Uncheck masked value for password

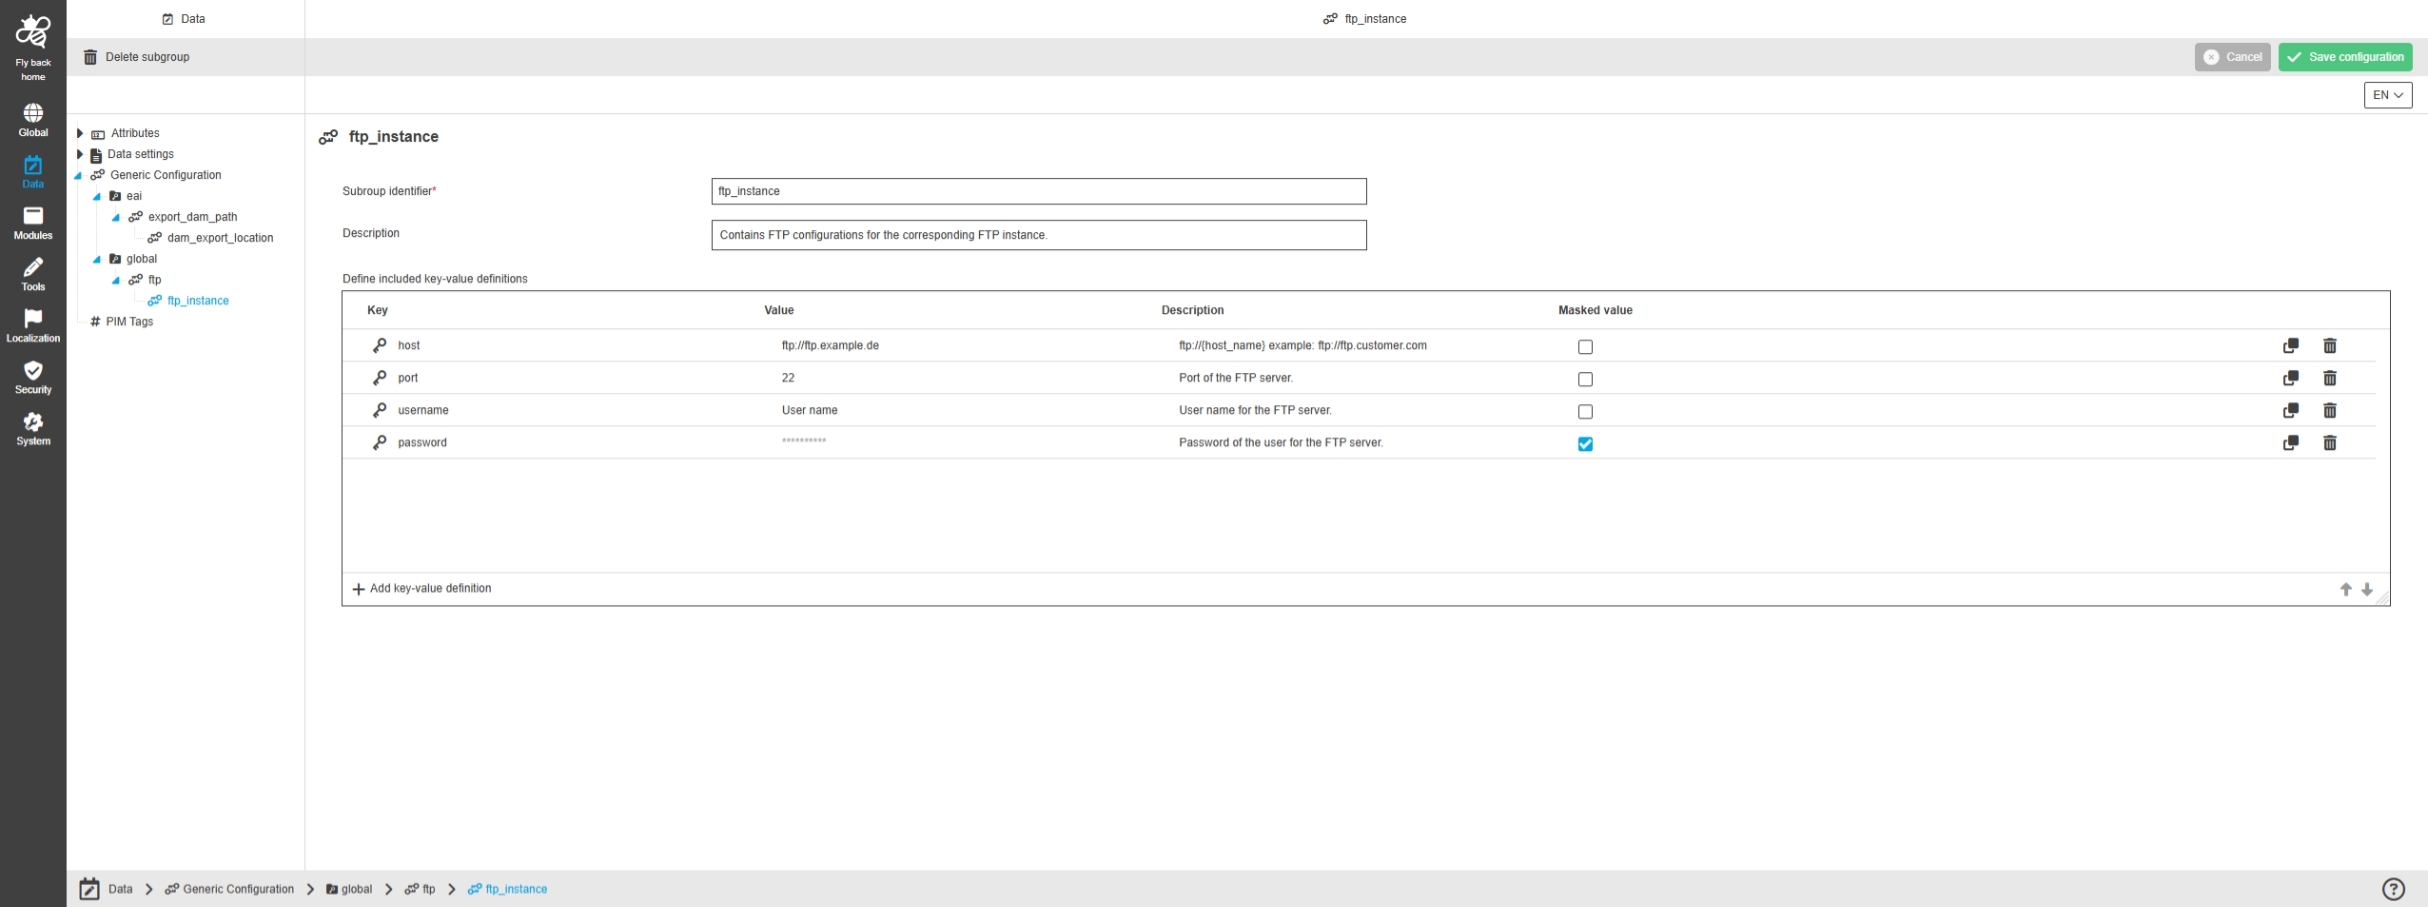coord(1585,444)
